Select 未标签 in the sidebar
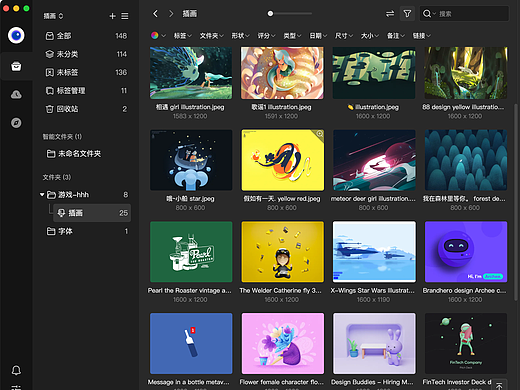The width and height of the screenshot is (520, 390). (86, 72)
